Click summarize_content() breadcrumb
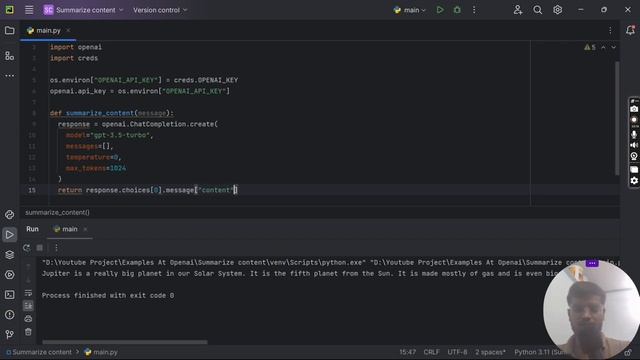 pos(57,212)
